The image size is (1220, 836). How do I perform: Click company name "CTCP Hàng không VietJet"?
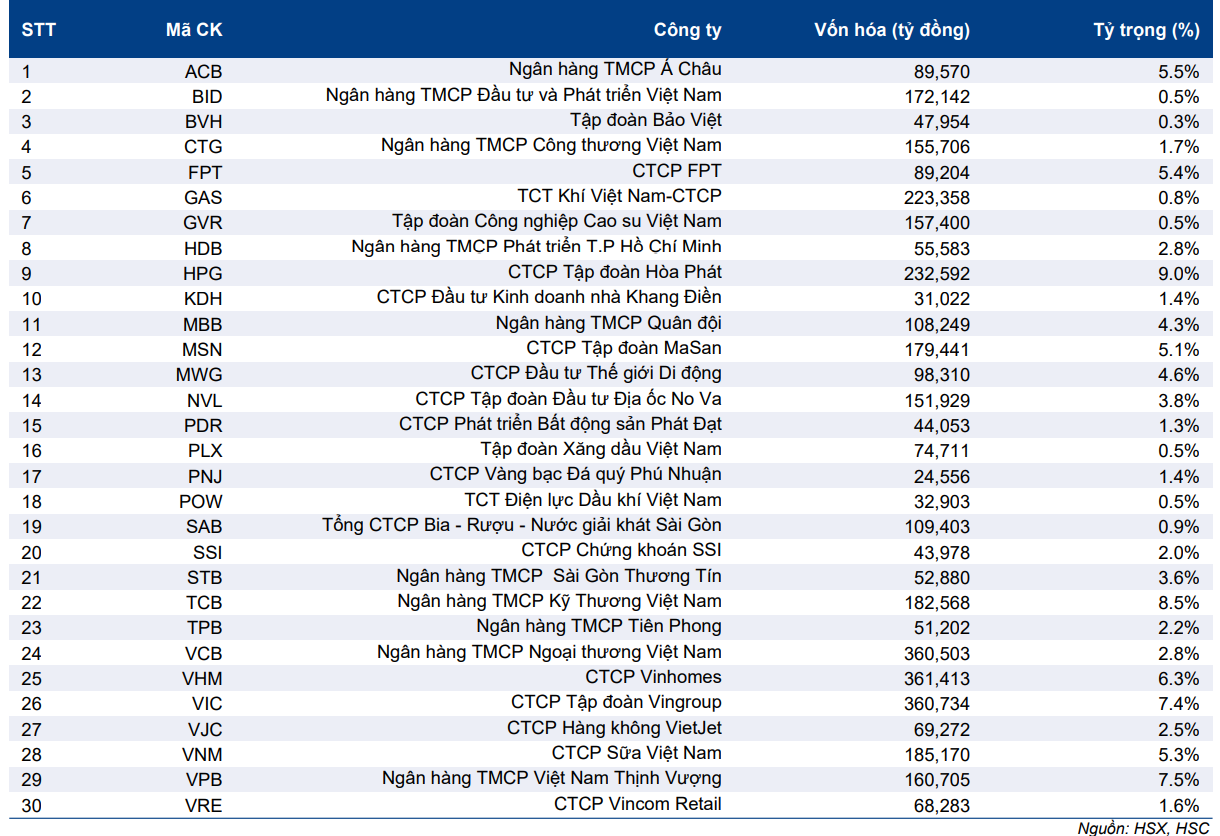coord(614,727)
